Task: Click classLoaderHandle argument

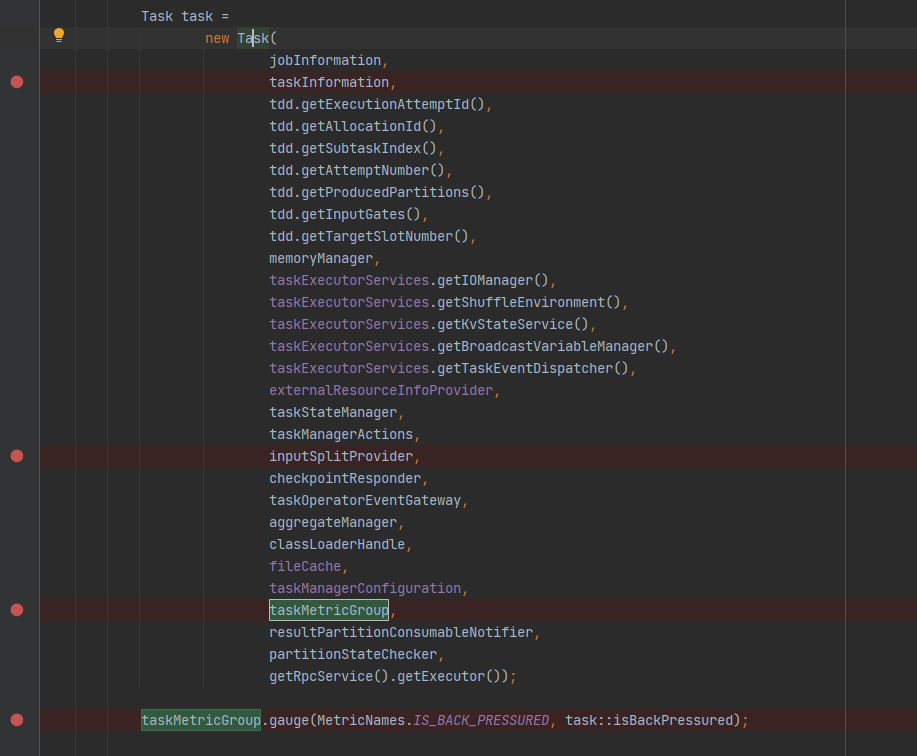Action: tap(337, 544)
